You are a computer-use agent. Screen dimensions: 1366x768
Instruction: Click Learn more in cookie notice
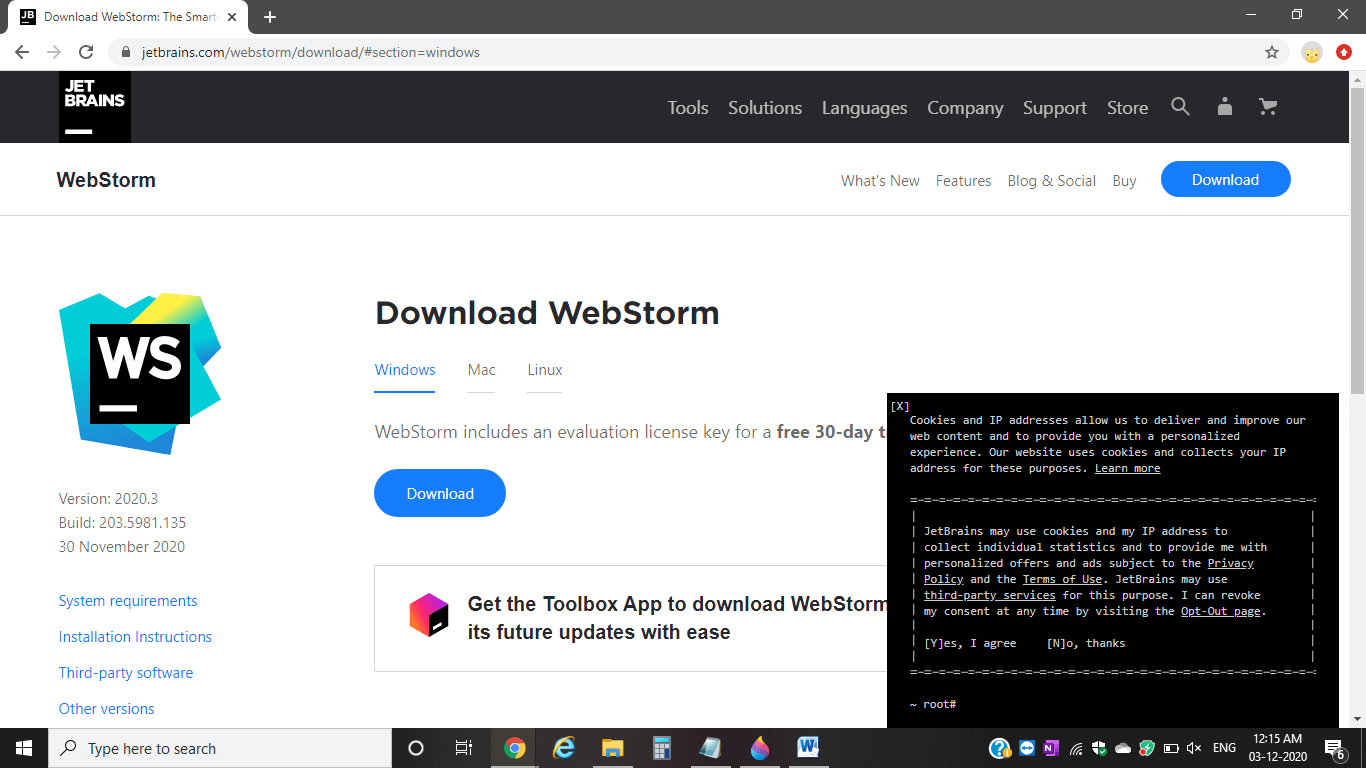[x=1127, y=468]
